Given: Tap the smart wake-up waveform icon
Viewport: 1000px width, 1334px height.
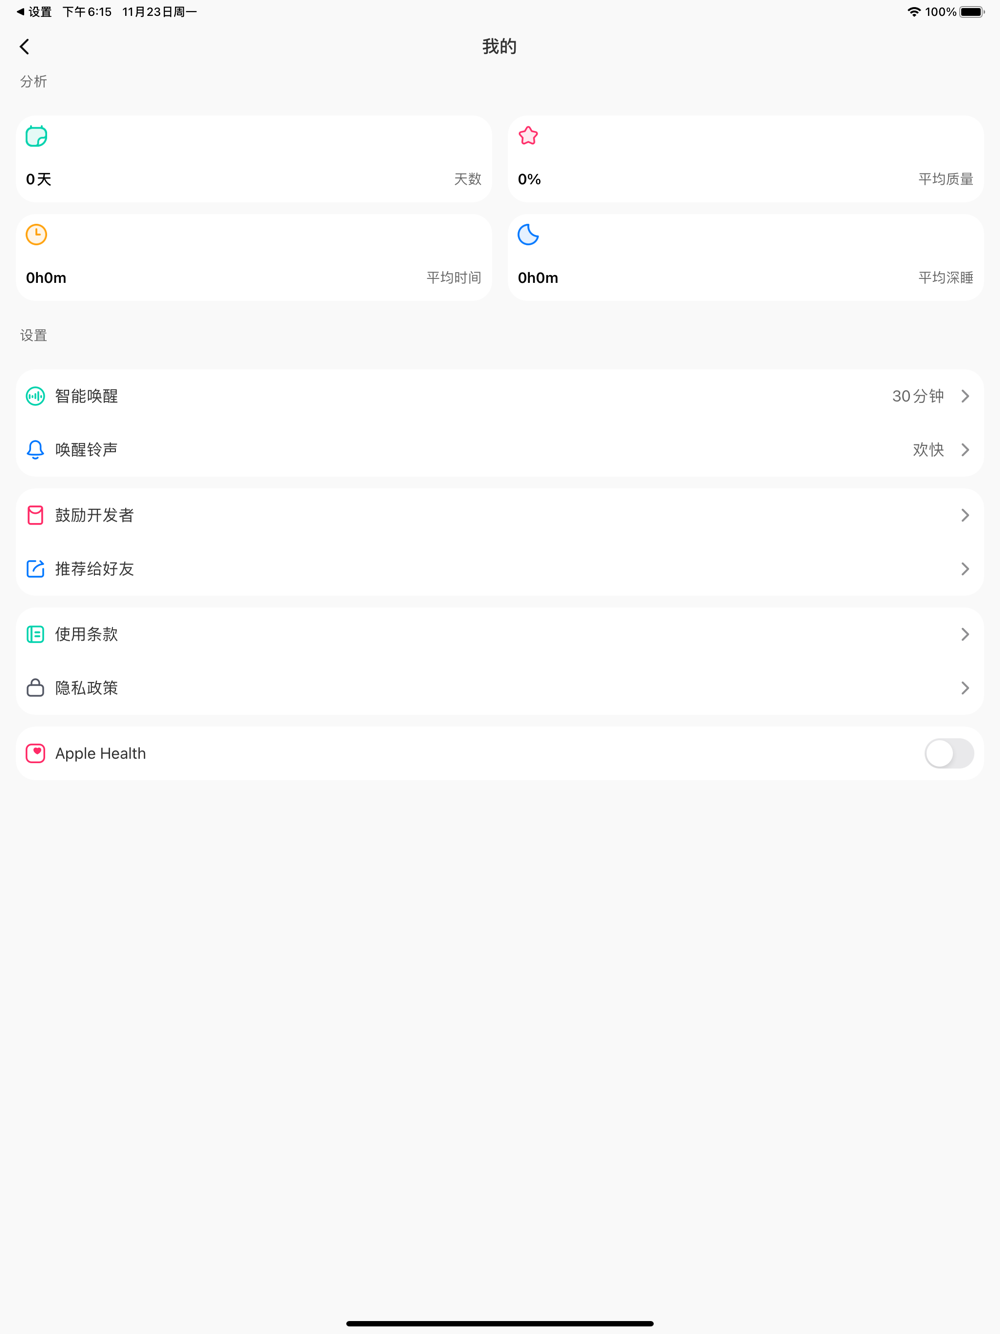Looking at the screenshot, I should tap(35, 396).
